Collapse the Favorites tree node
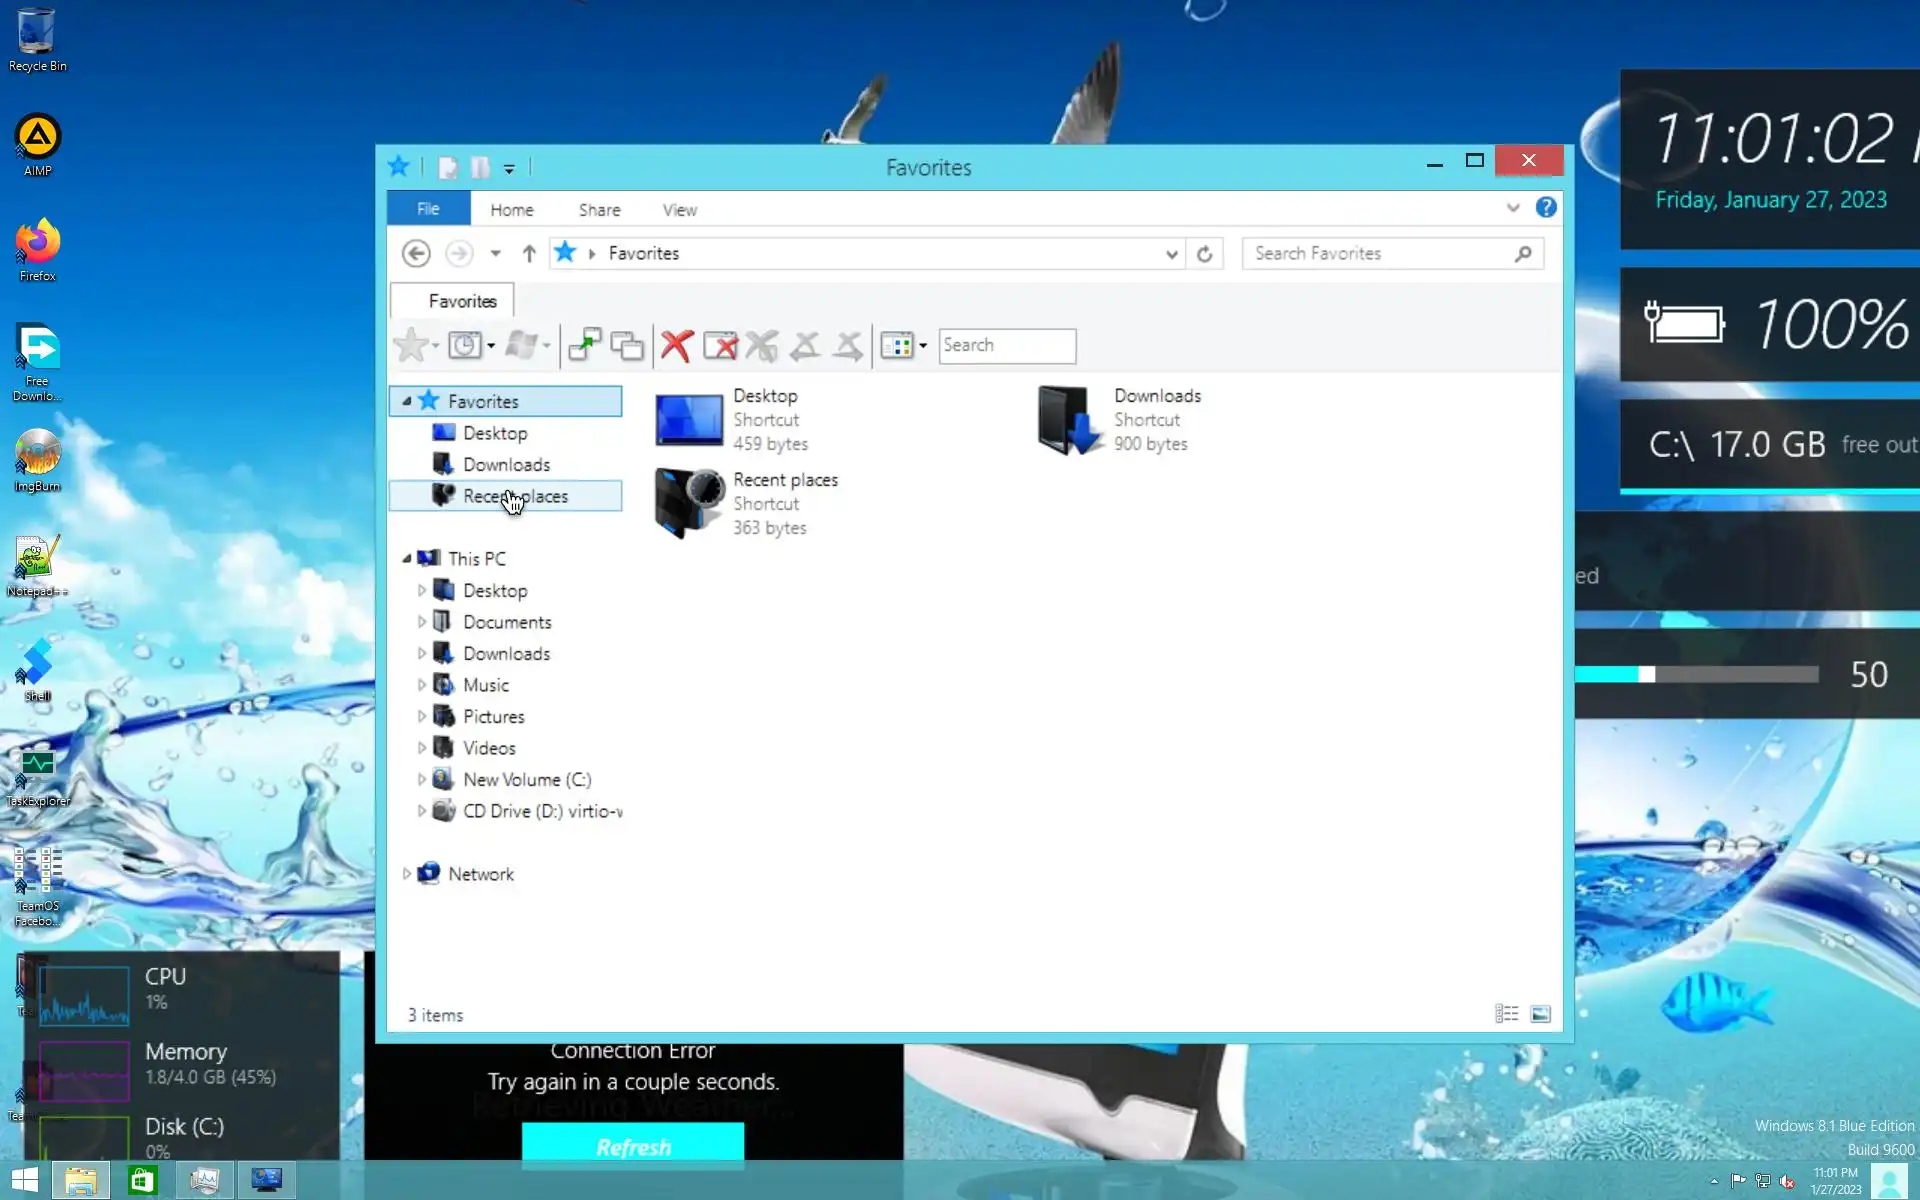The height and width of the screenshot is (1200, 1920). [x=407, y=402]
